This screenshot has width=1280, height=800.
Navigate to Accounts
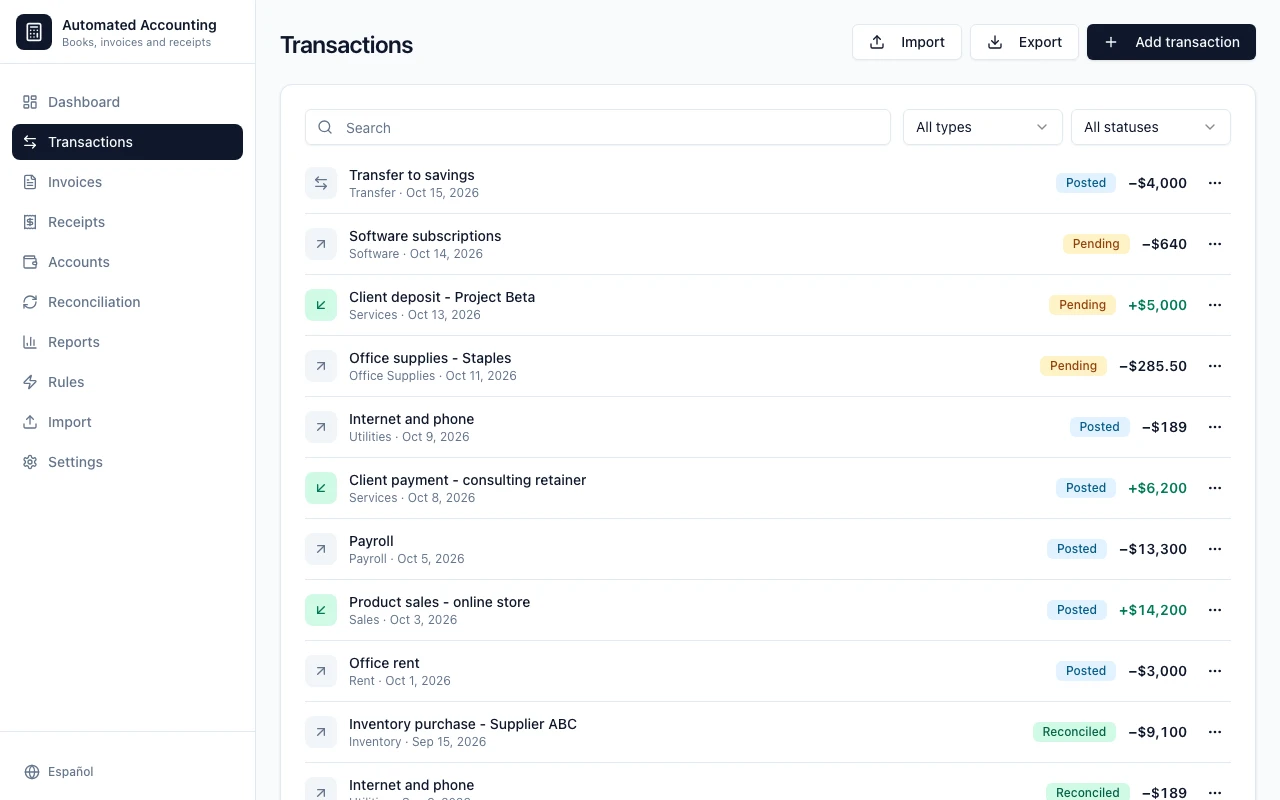[127, 262]
